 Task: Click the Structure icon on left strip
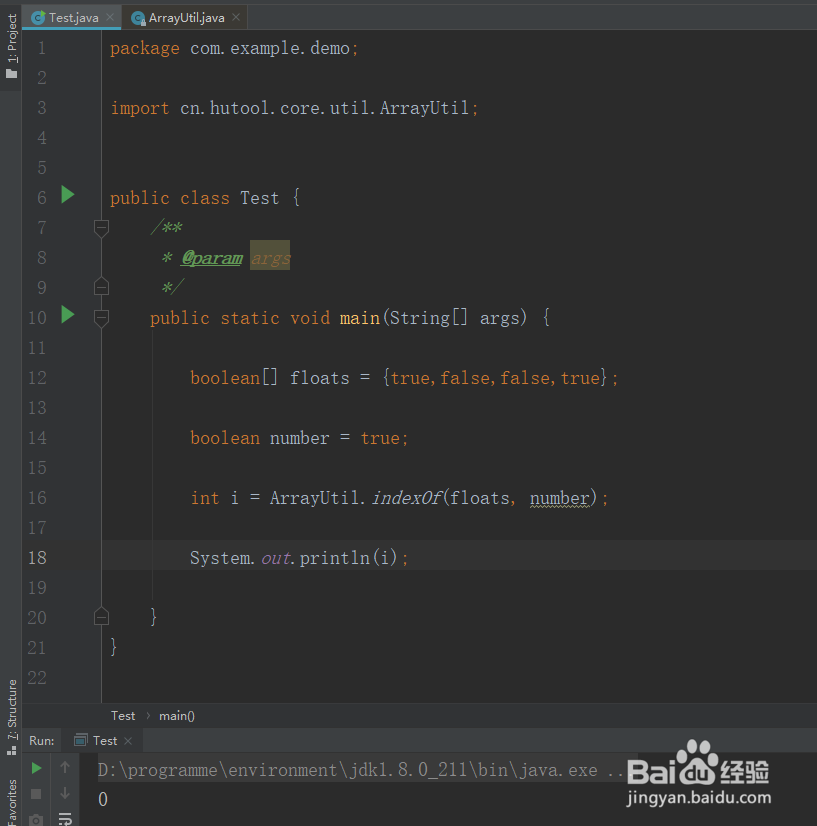point(11,751)
